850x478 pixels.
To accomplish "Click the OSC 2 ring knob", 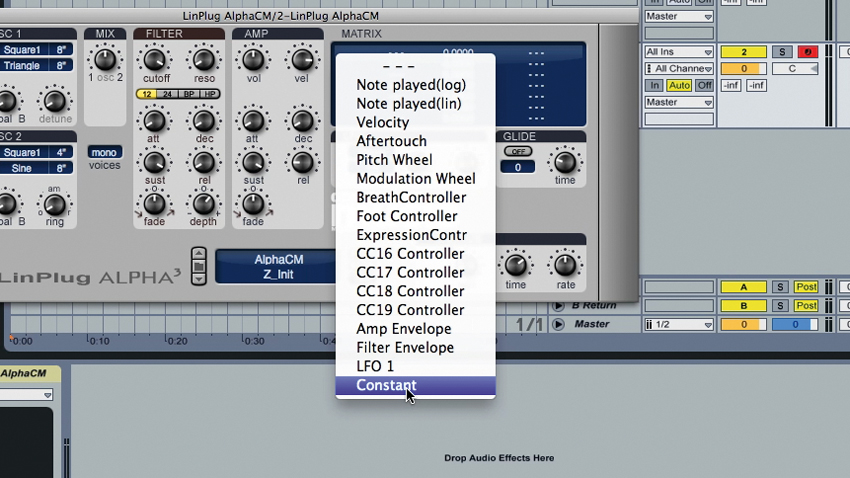I will [x=54, y=204].
